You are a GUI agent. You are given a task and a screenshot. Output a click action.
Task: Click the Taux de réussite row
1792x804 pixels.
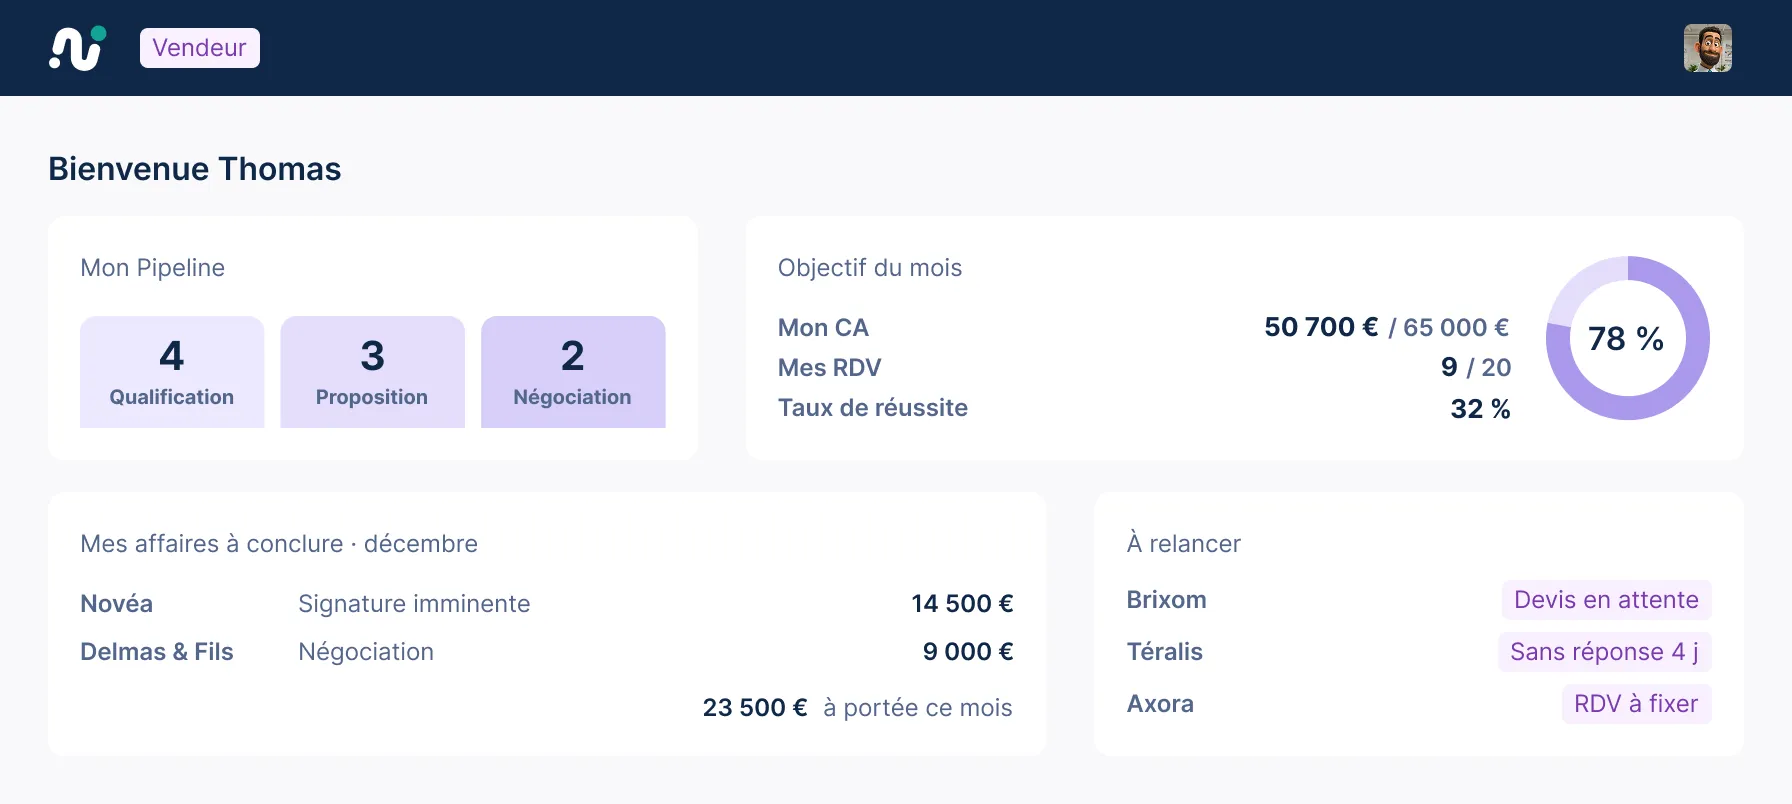[1144, 408]
